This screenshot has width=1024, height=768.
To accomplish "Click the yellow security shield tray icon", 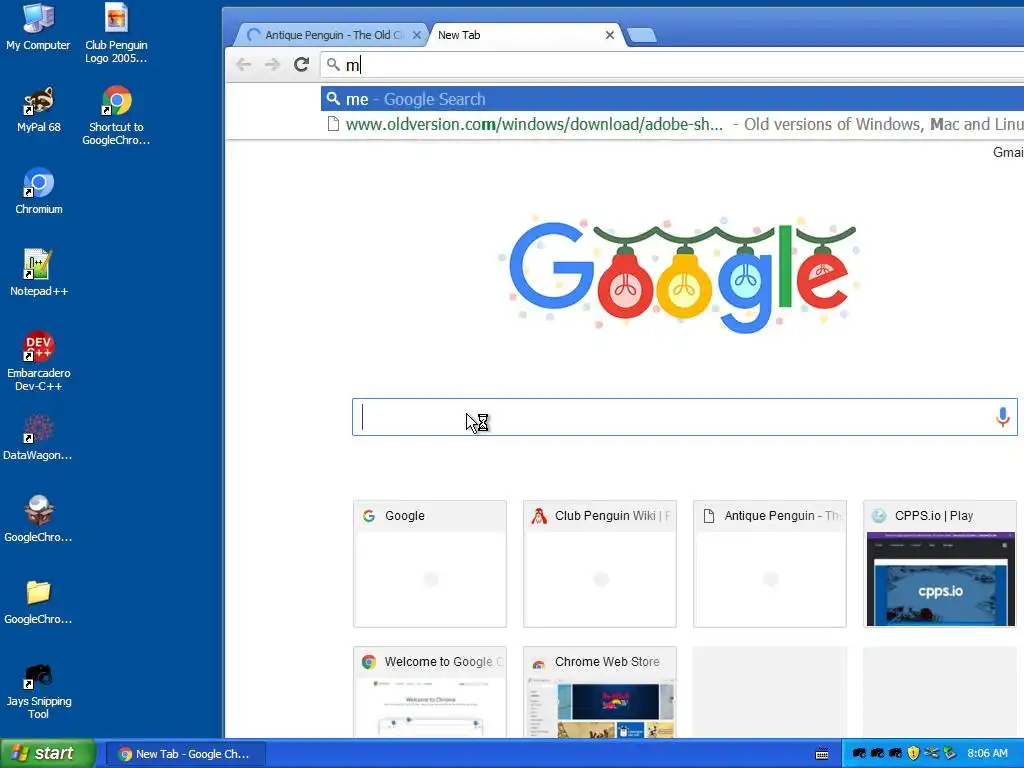I will 913,753.
